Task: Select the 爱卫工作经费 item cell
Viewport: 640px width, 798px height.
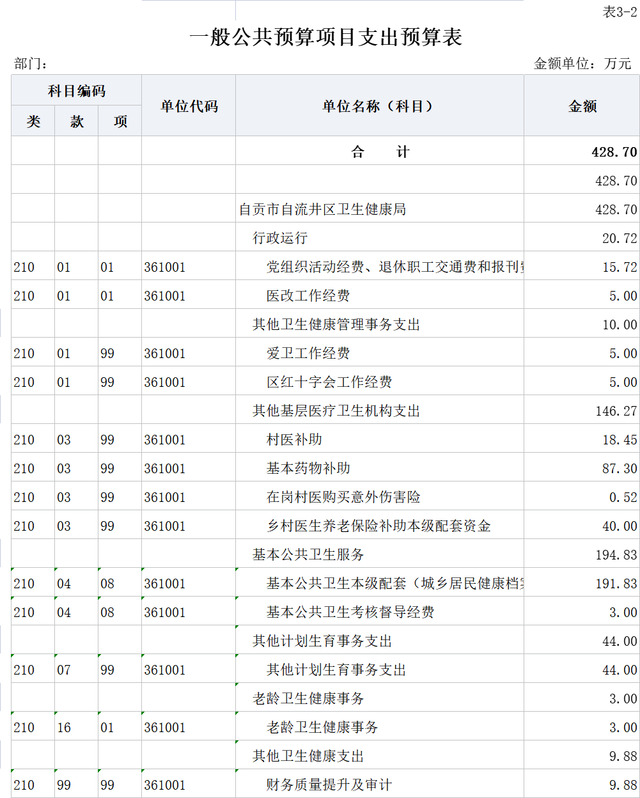Action: [308, 354]
